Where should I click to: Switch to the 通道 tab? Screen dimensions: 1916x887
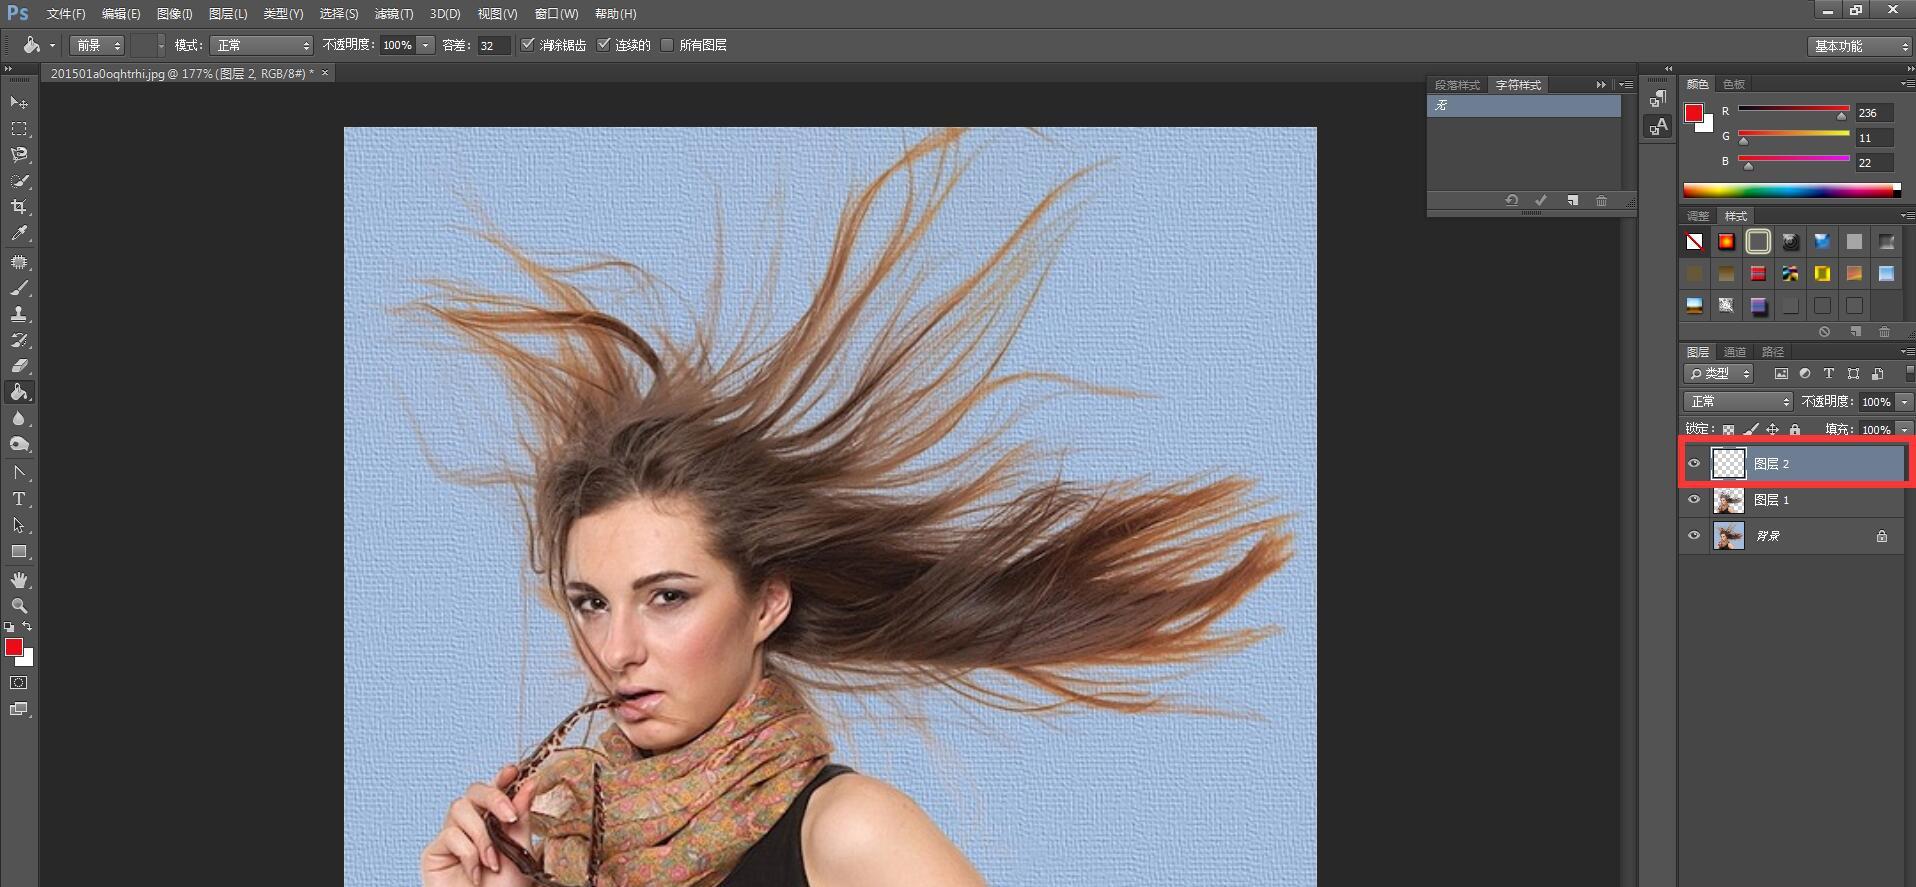point(1735,352)
